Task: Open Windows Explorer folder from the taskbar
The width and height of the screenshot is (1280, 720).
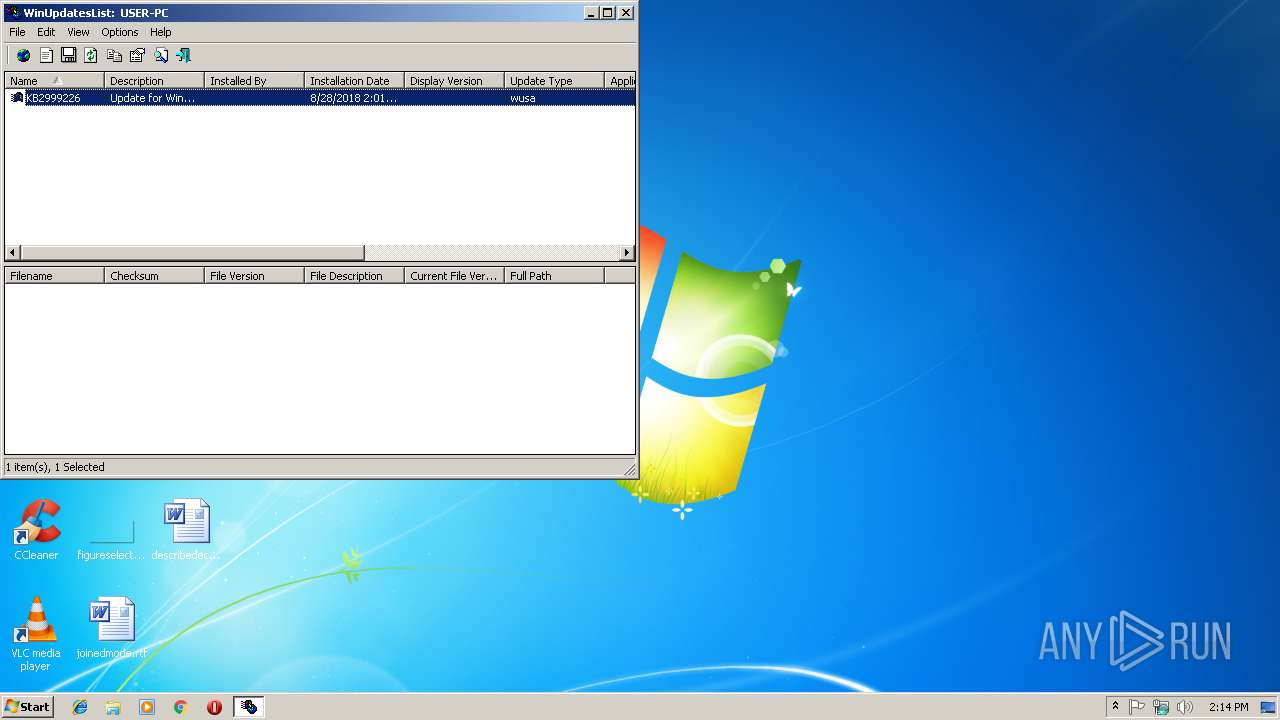Action: 113,707
